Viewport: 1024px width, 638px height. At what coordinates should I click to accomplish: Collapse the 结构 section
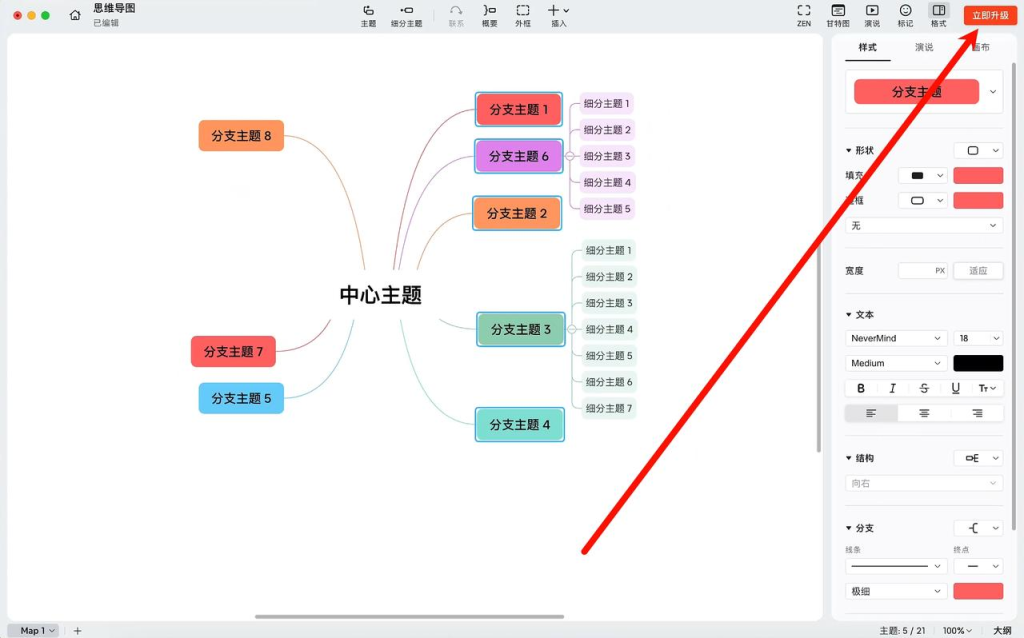848,458
